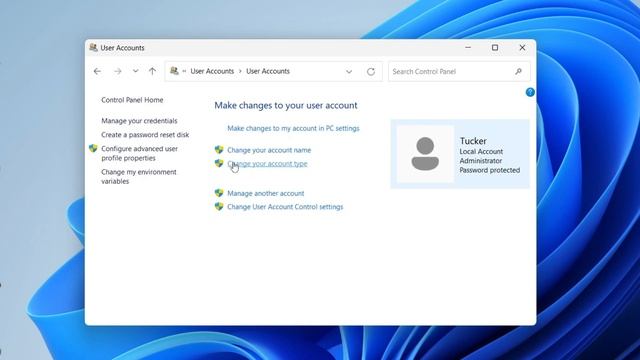Open recent locations chevron next to forward arrow
Image resolution: width=640 pixels, height=360 pixels.
pyautogui.click(x=135, y=71)
